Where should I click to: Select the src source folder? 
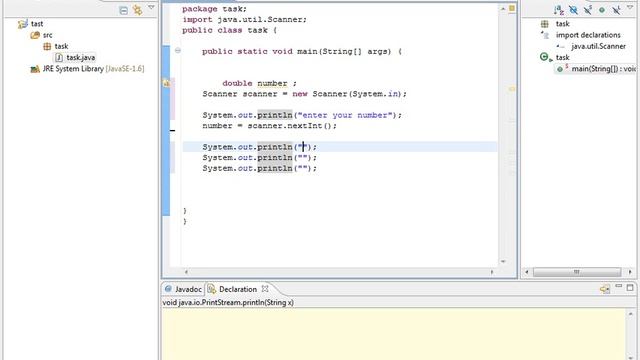pos(47,35)
